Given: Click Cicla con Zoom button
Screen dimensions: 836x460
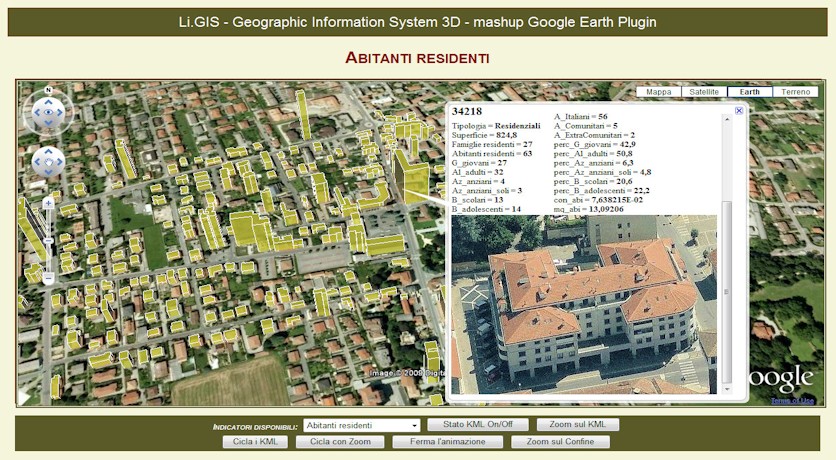Looking at the screenshot, I should 340,441.
